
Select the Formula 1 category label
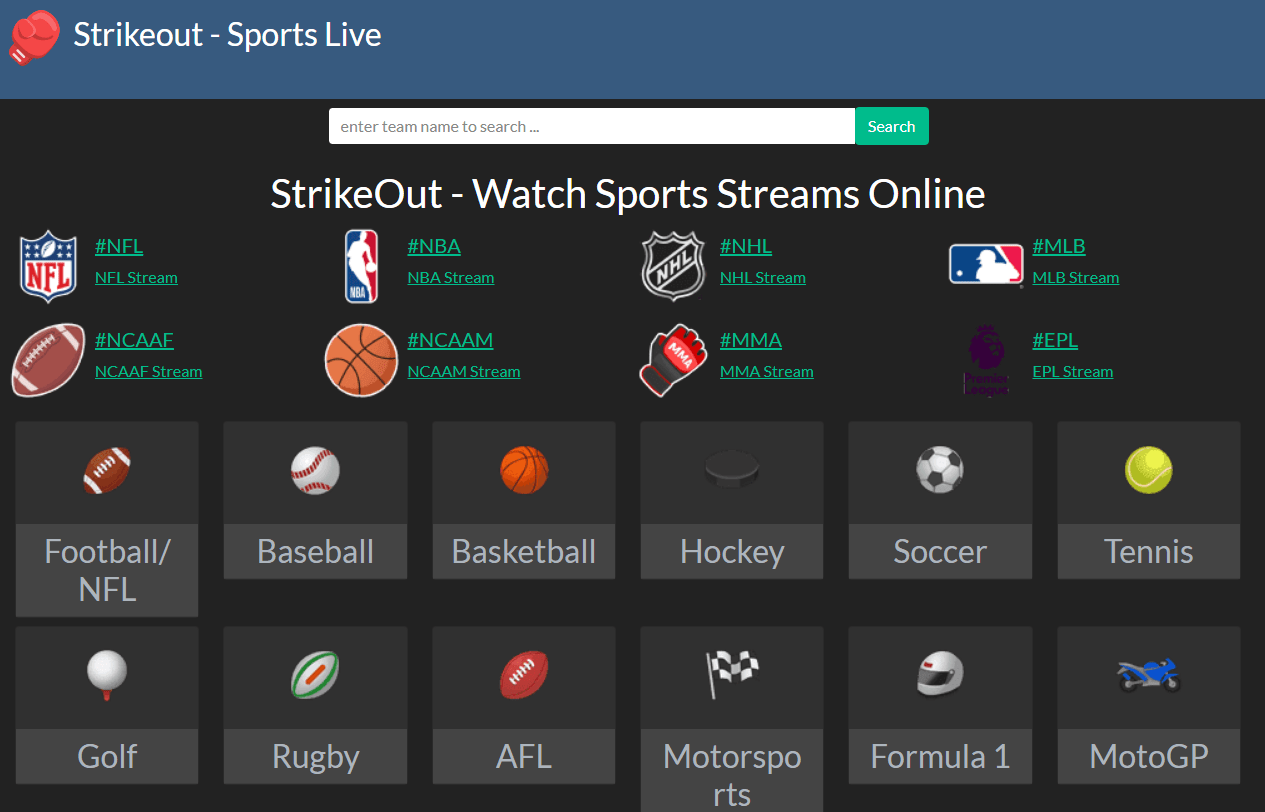coord(940,756)
